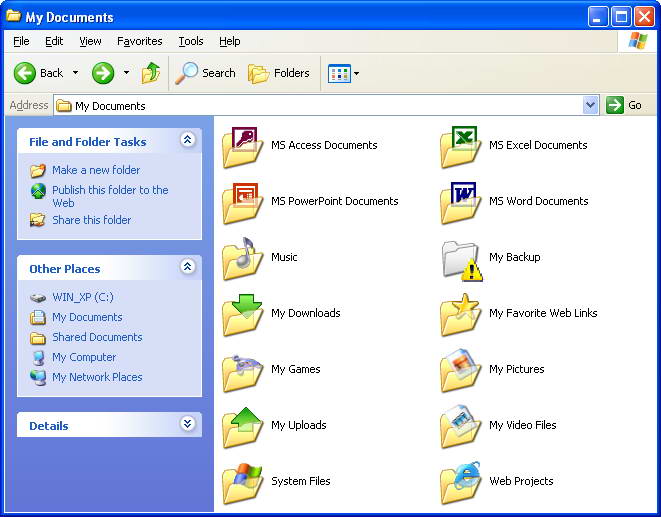Open the MS Excel Documents folder icon
This screenshot has width=661, height=517.
(x=460, y=146)
